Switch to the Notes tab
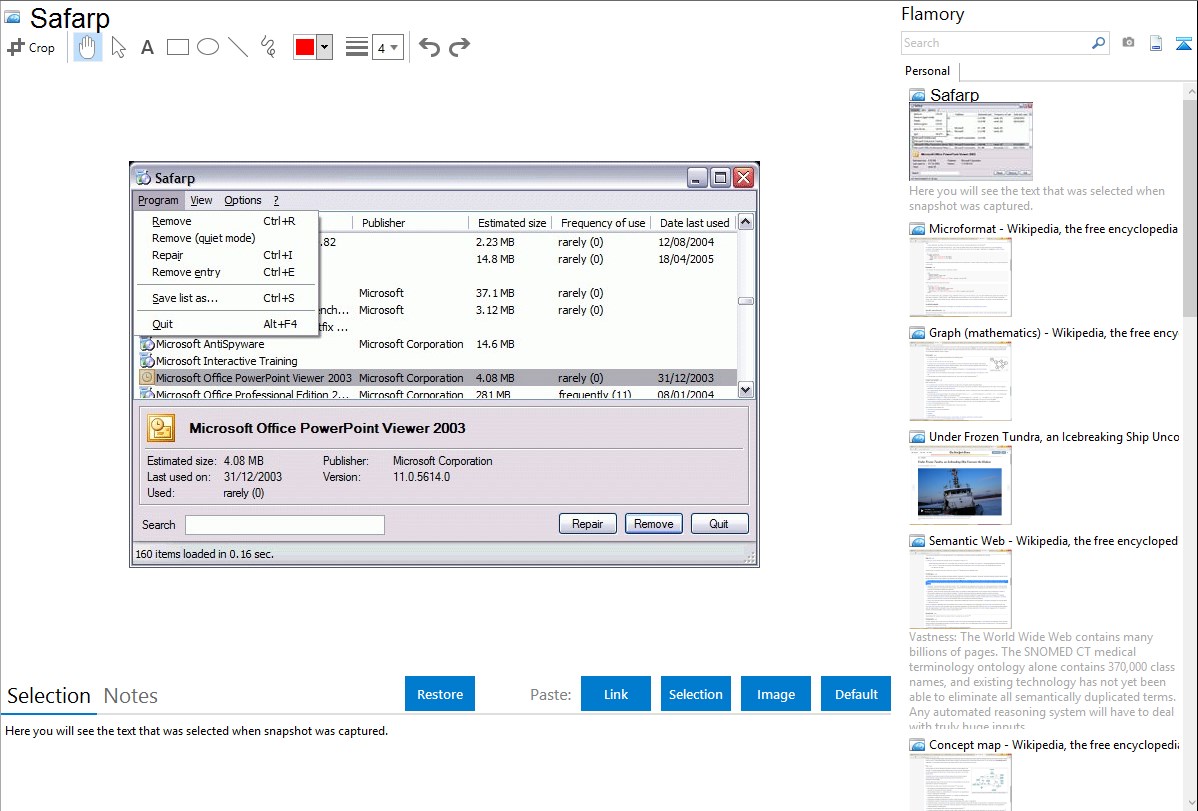The height and width of the screenshot is (811, 1198). (131, 696)
